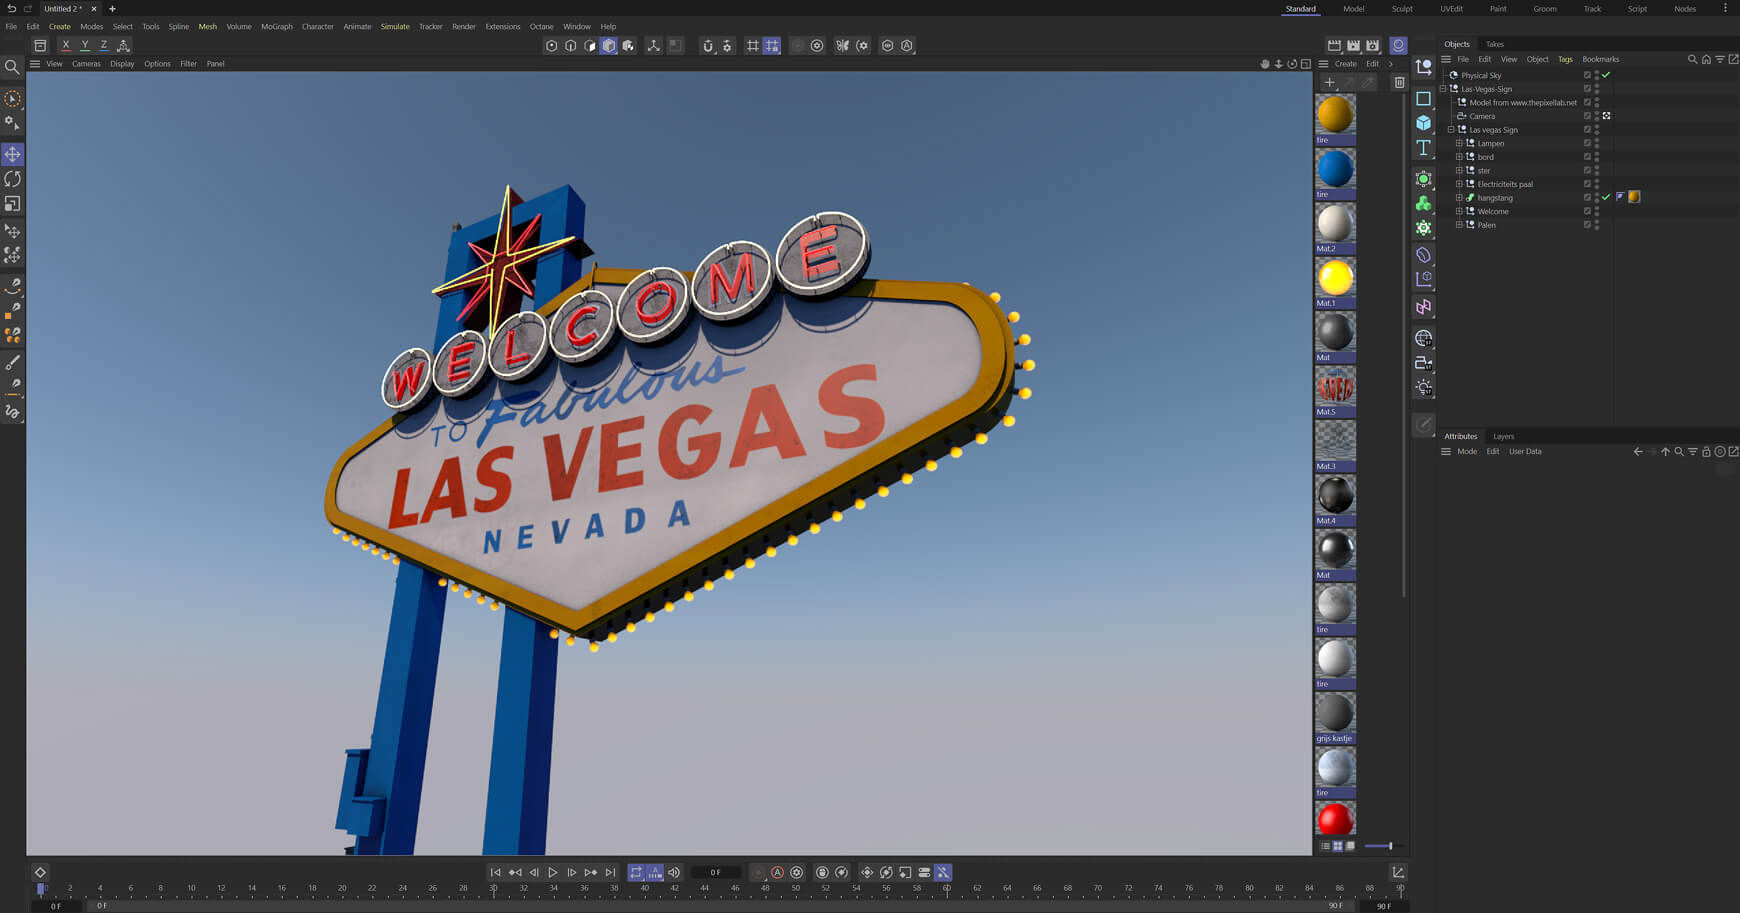Screen dimensions: 1740x913
Task: Open material manager Create menu
Action: click(1346, 64)
